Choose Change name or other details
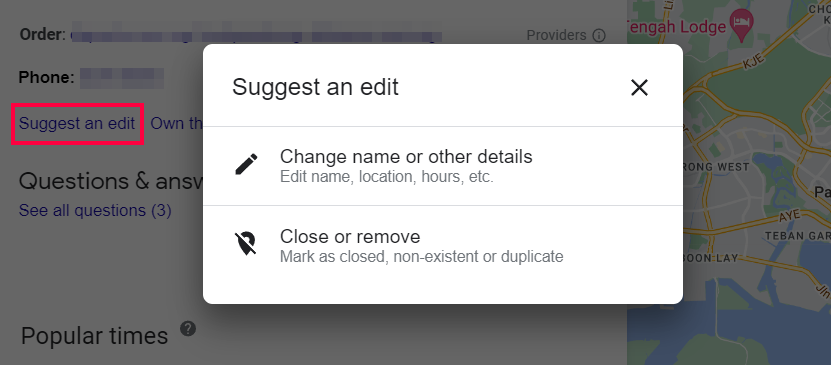831x365 pixels. pyautogui.click(x=443, y=166)
